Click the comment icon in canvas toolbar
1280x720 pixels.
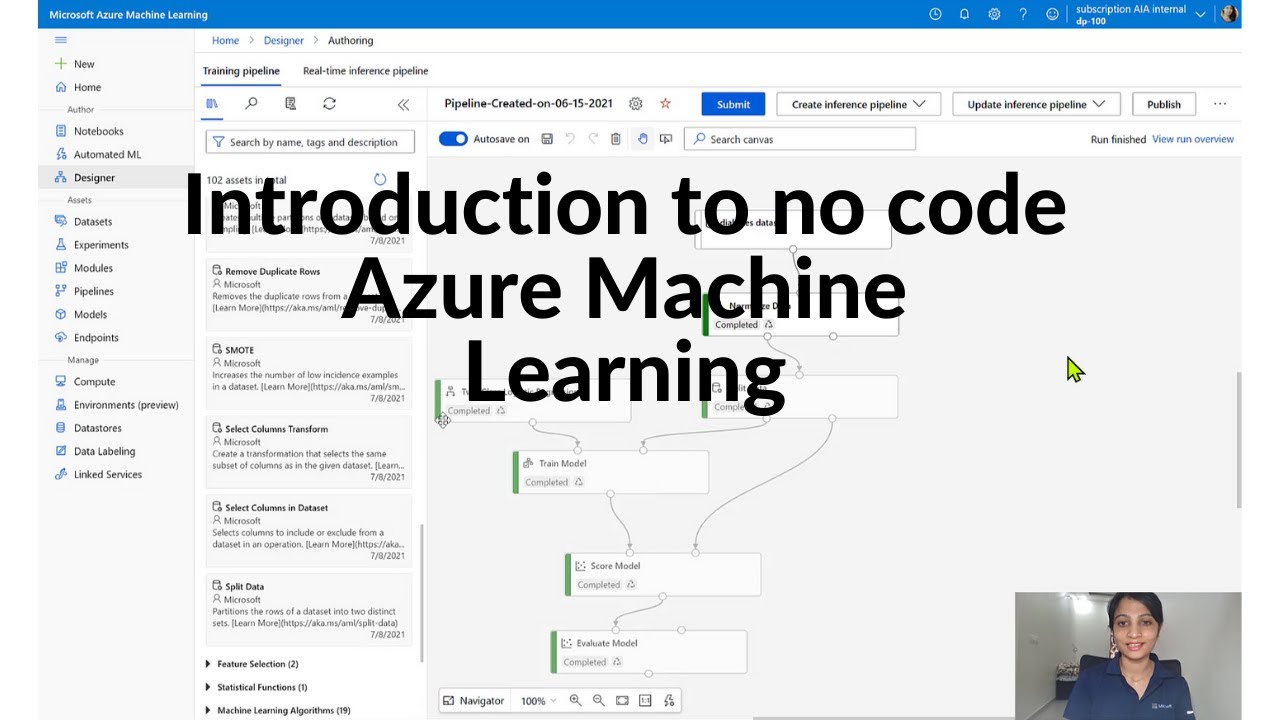point(666,139)
